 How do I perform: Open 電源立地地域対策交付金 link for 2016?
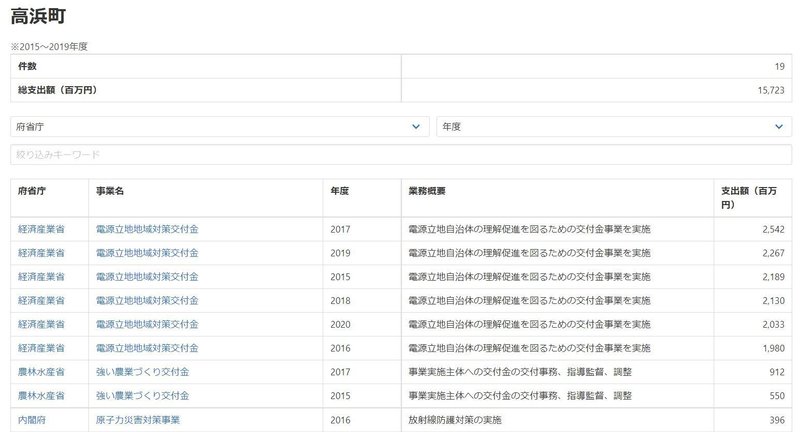pyautogui.click(x=147, y=348)
